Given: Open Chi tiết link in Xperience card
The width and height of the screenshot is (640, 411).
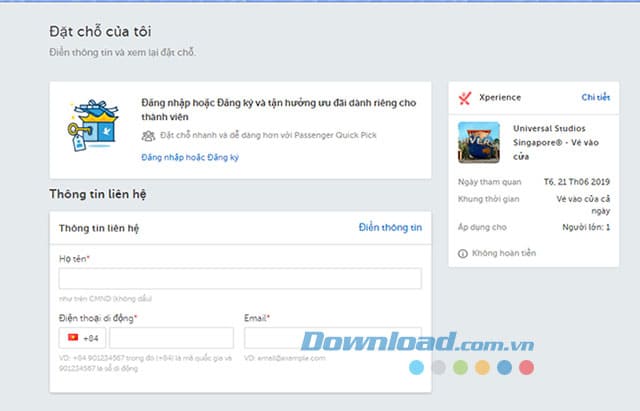Looking at the screenshot, I should coord(596,97).
